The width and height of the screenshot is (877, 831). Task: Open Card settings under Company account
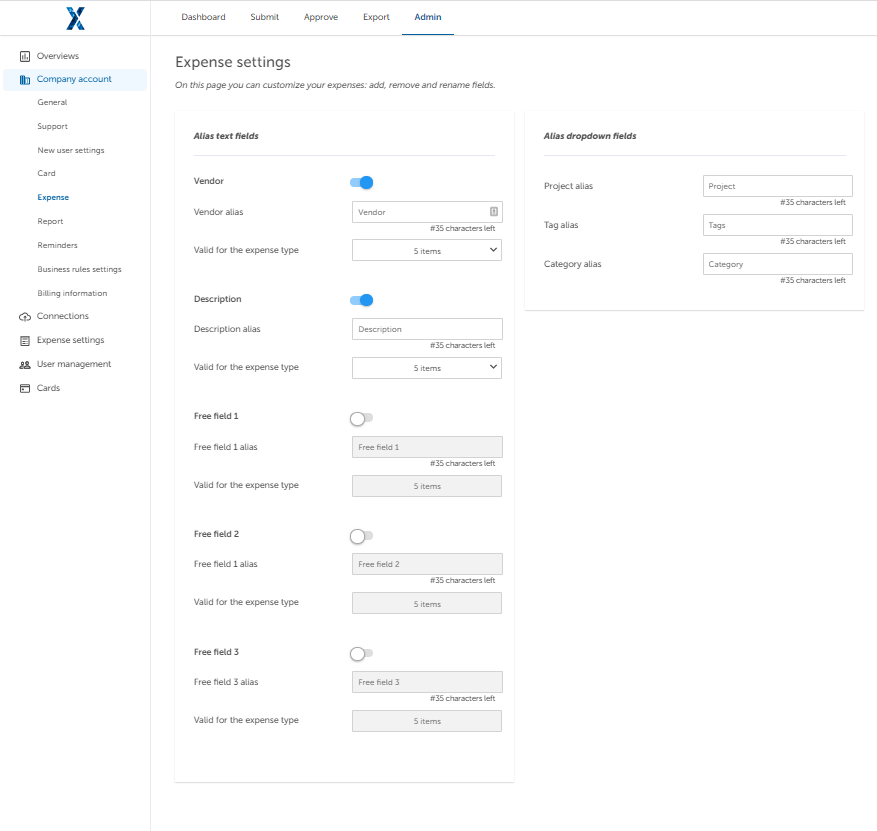point(46,173)
